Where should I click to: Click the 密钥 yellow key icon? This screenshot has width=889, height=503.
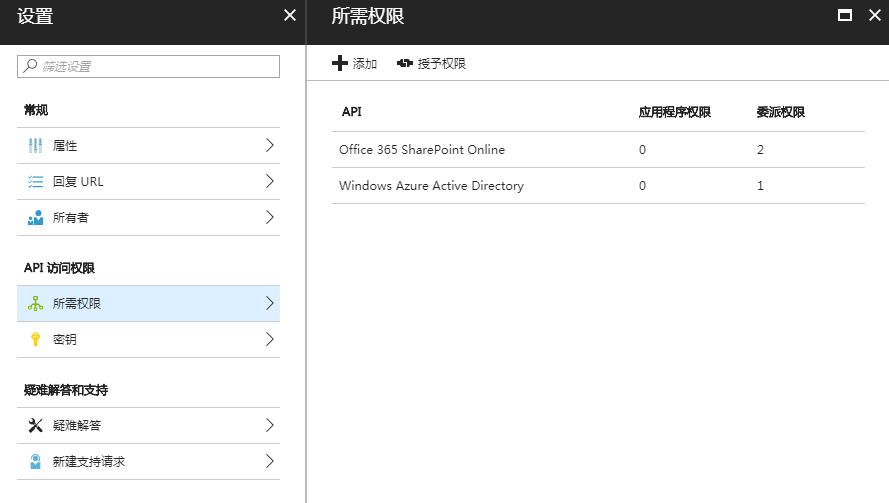pyautogui.click(x=35, y=339)
